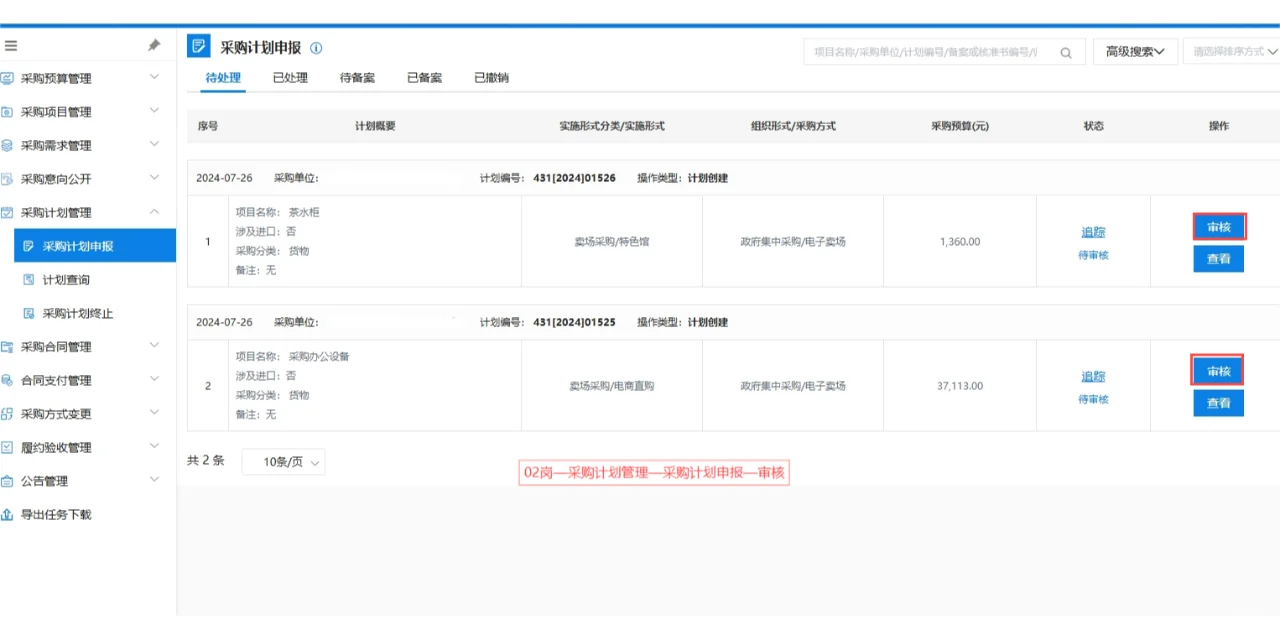Screen dimensions: 1280x640
Task: Expand the 采购项目管理 menu chevron
Action: 154,111
